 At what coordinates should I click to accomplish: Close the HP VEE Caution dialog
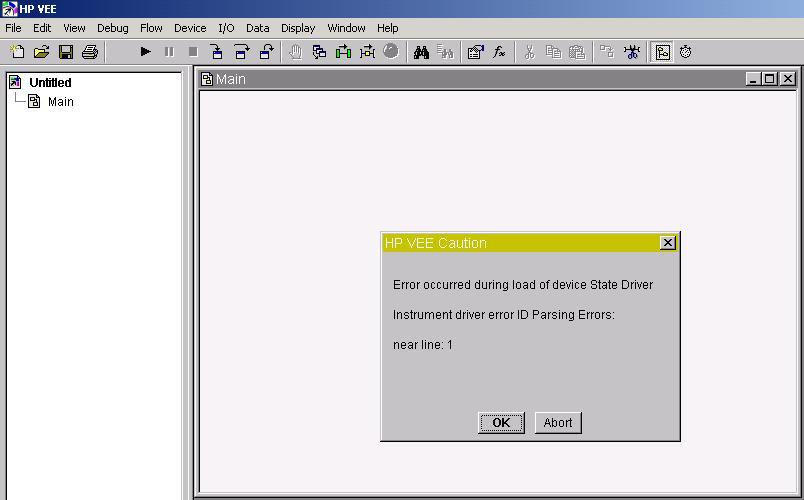pos(668,243)
